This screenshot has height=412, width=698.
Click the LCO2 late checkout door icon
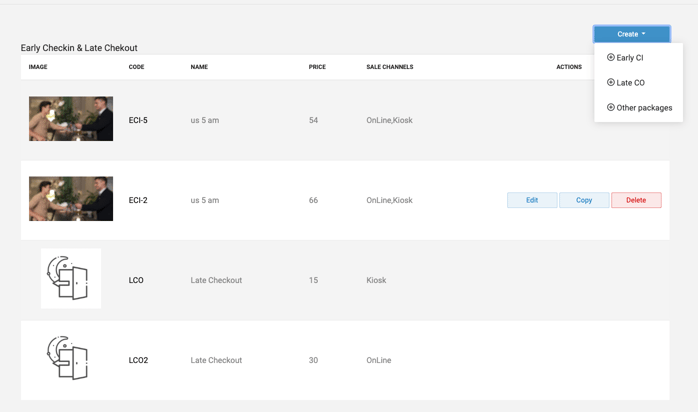68,358
